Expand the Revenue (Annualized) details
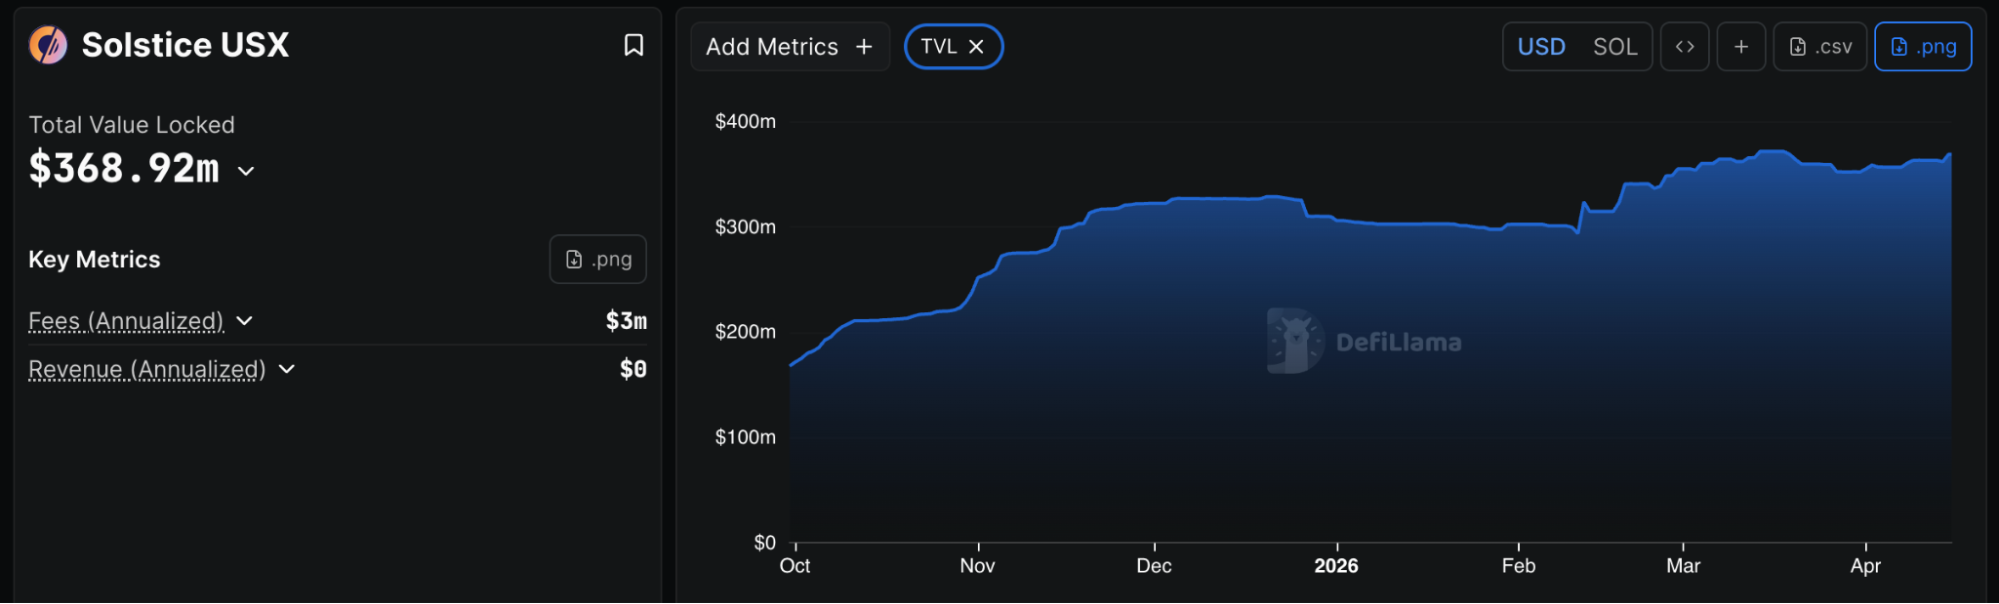Screen dimensions: 1999x604 click(x=287, y=369)
